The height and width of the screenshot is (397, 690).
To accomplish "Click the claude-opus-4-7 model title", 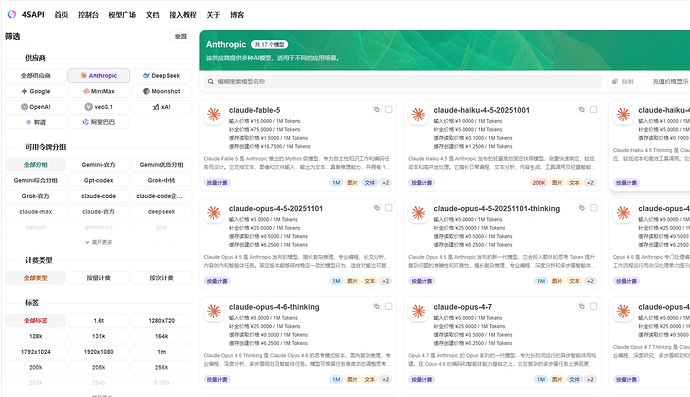I will click(462, 307).
